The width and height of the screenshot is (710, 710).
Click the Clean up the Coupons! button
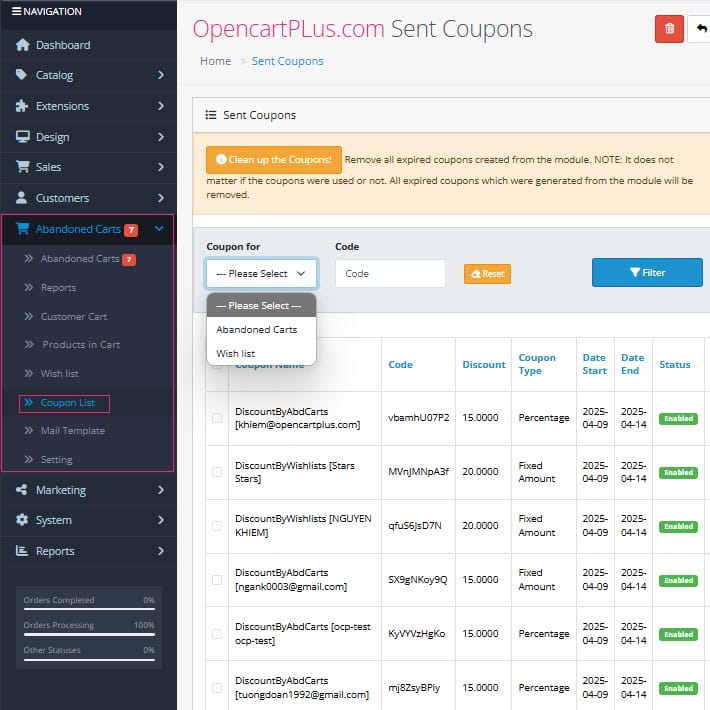point(273,160)
